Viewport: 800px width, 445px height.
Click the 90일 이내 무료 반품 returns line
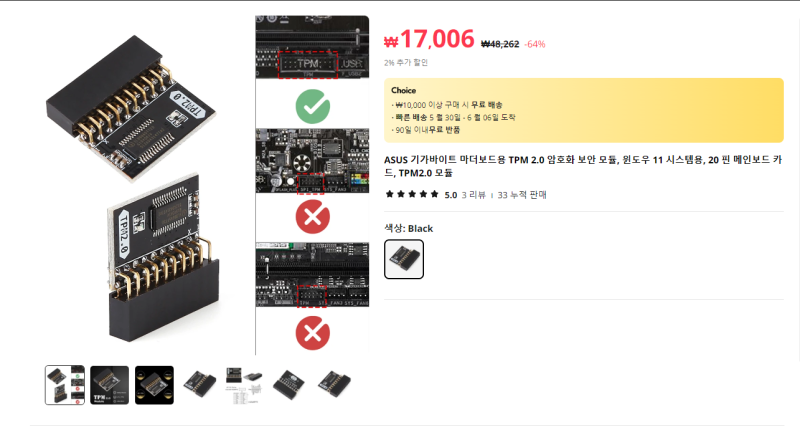point(428,130)
